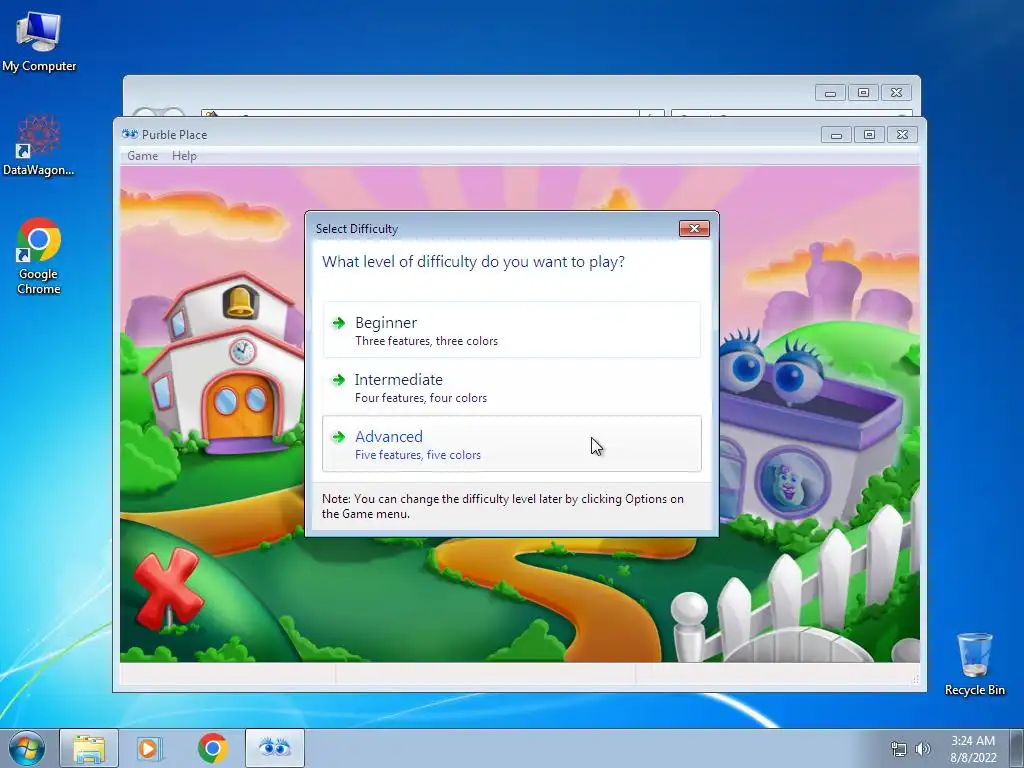
Task: Select the Recycle Bin desktop icon
Action: 974,664
